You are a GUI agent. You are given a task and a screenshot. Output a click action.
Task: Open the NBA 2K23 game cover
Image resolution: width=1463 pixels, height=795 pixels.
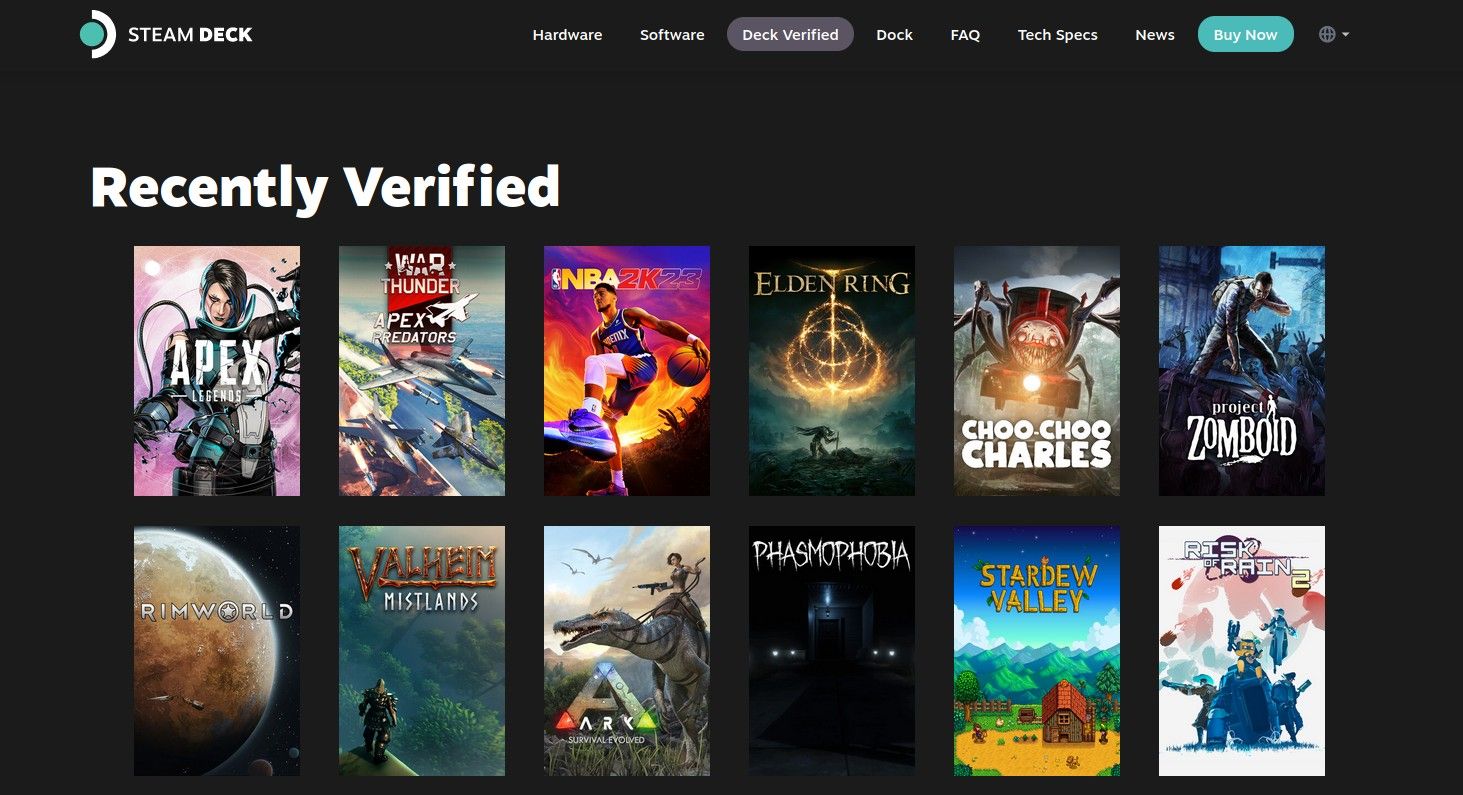(x=627, y=371)
